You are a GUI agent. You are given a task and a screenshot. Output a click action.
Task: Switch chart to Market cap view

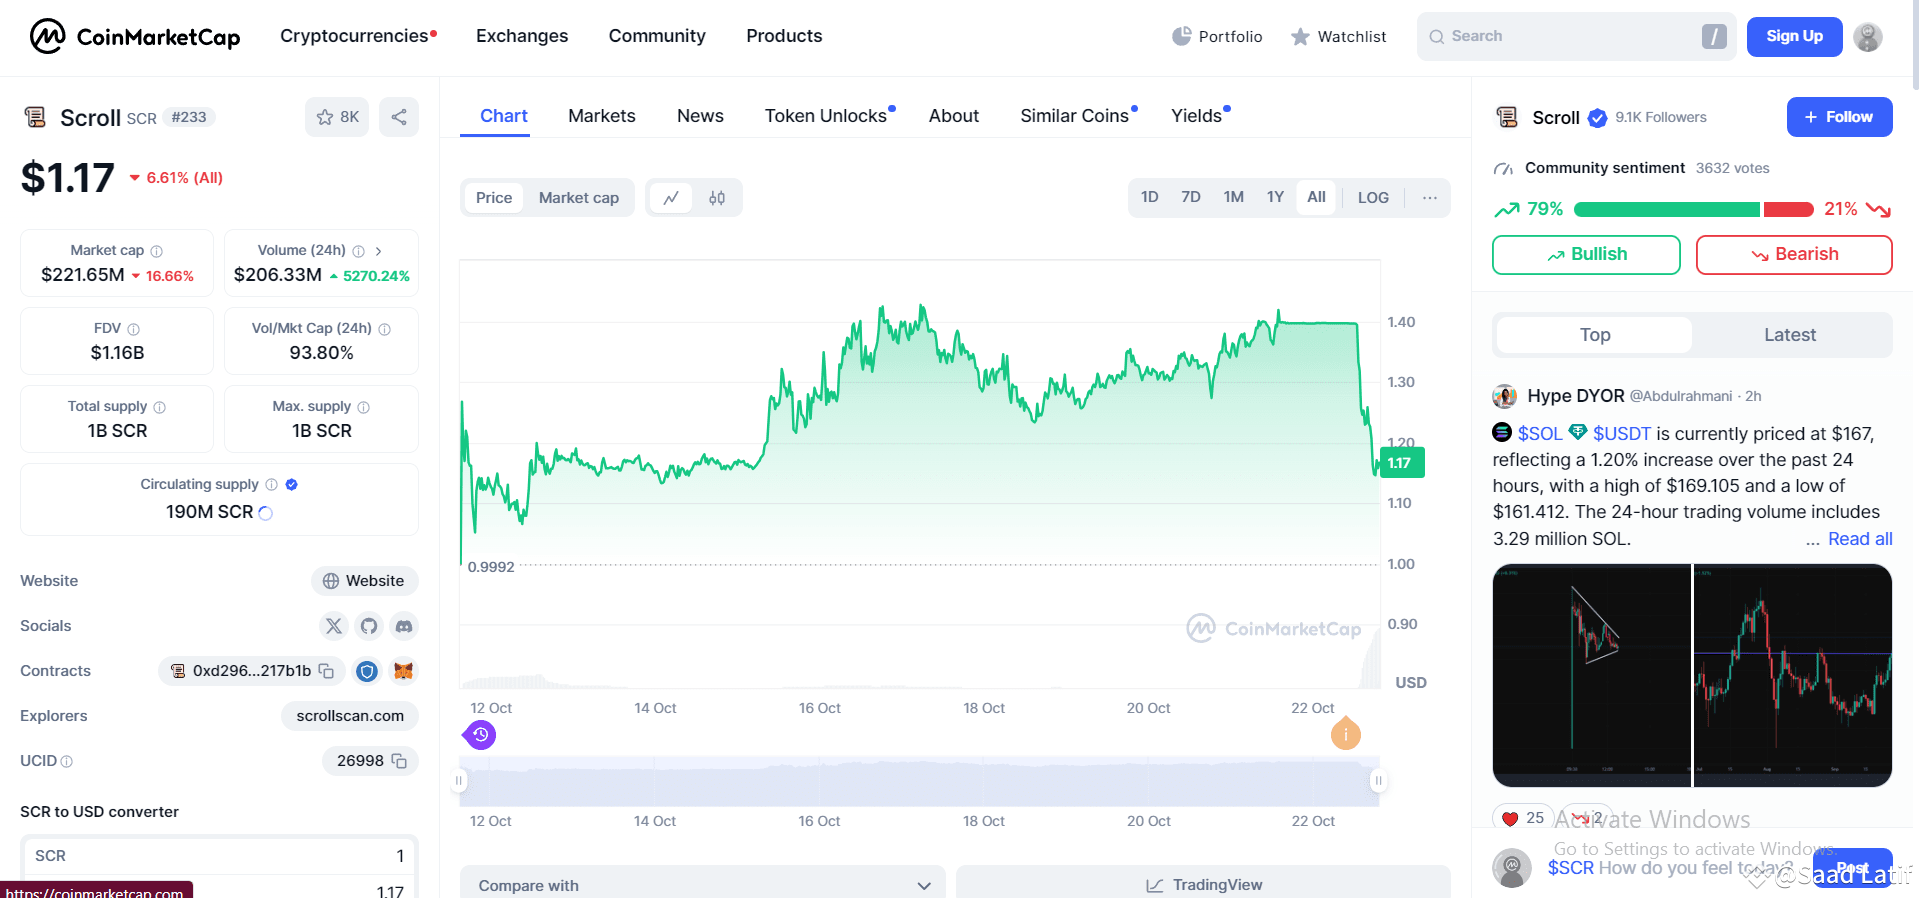(x=579, y=198)
